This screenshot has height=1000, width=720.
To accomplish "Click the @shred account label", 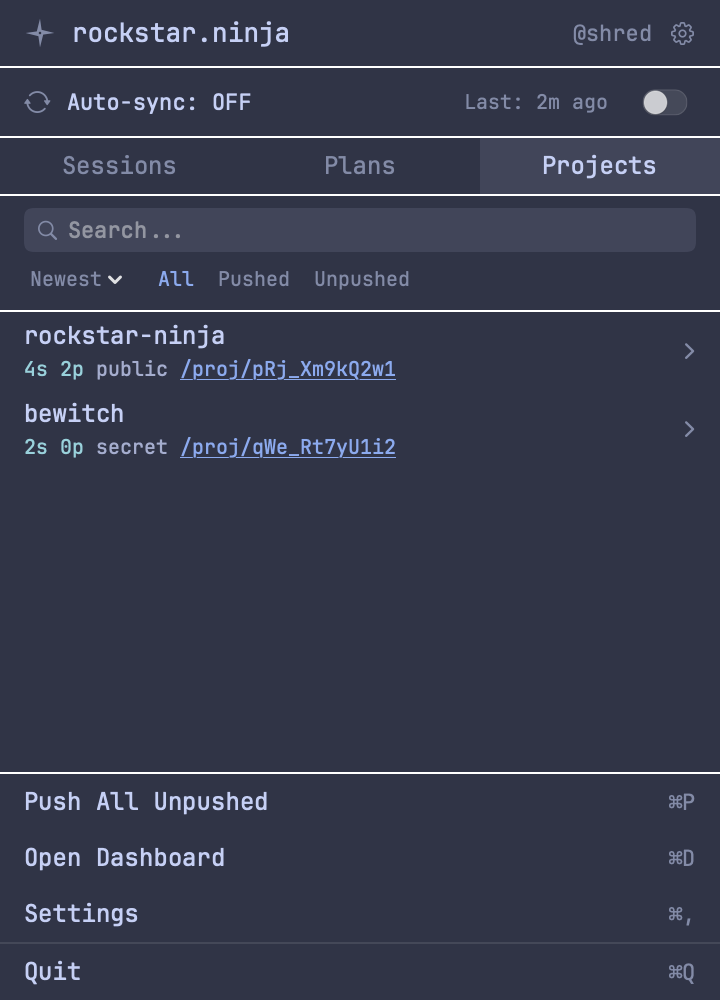I will click(614, 33).
